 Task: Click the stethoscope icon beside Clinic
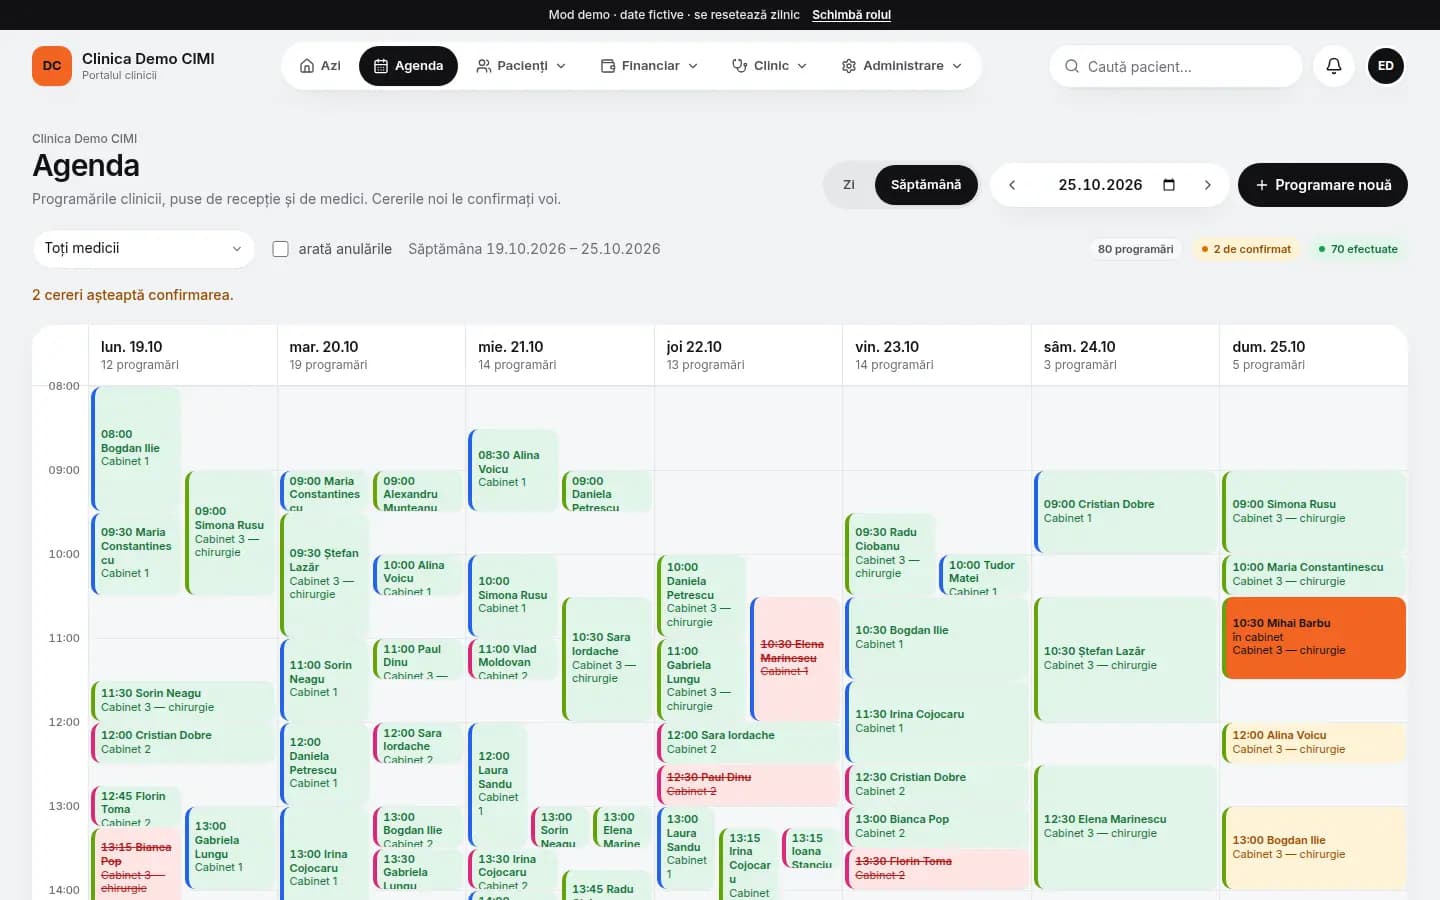tap(740, 66)
